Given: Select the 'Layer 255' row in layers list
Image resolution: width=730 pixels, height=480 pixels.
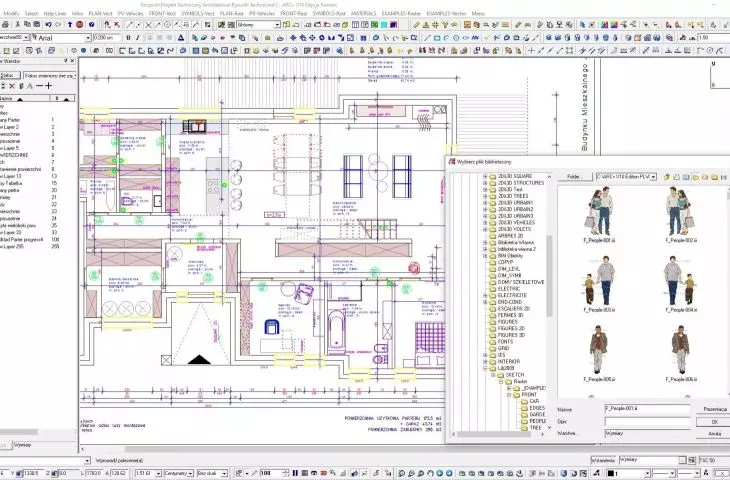Looking at the screenshot, I should [x=29, y=246].
